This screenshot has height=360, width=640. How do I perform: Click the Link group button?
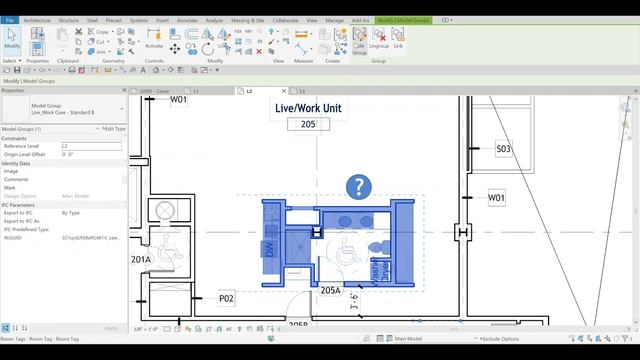coord(398,38)
